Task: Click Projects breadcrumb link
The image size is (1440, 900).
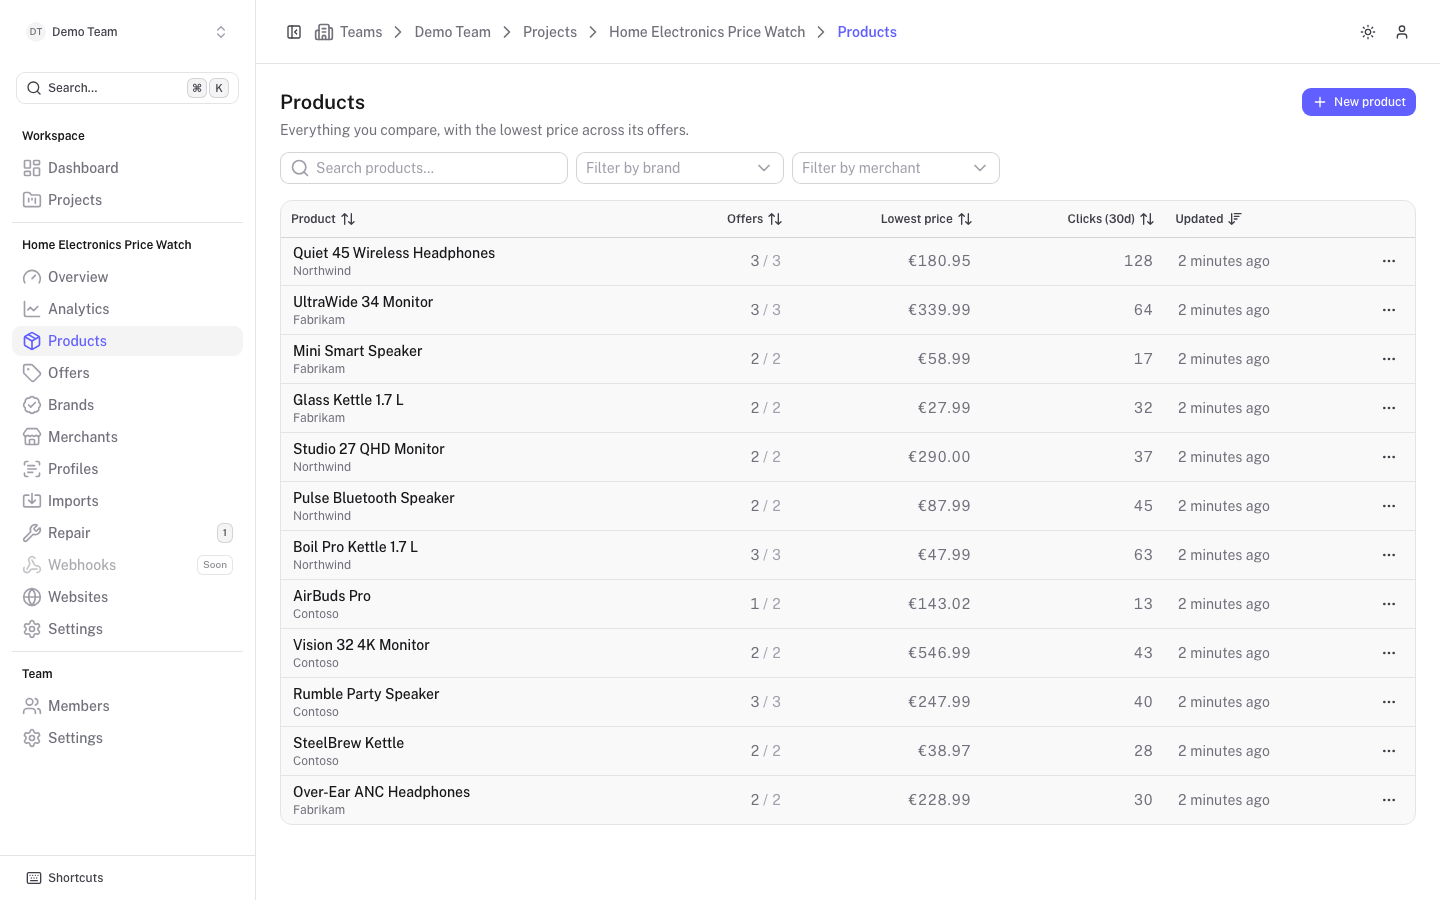Action: coord(550,32)
